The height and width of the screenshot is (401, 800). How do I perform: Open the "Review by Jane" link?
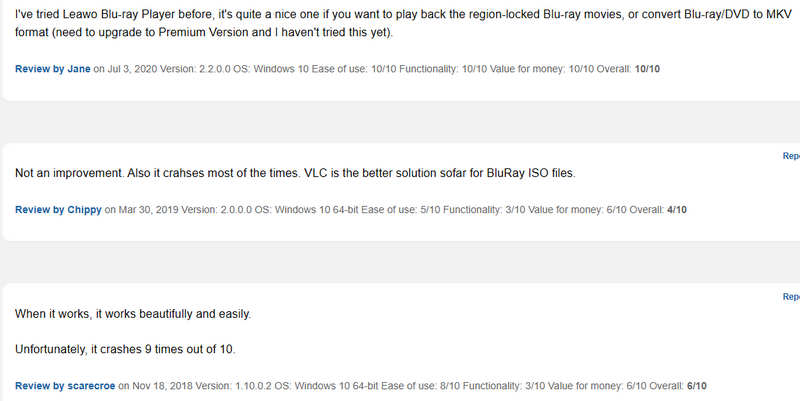tap(53, 69)
